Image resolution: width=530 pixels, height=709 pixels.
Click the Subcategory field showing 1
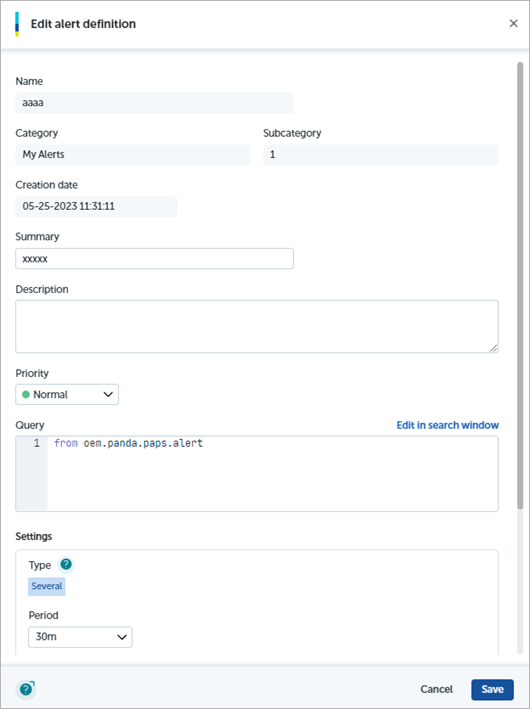click(x=381, y=155)
